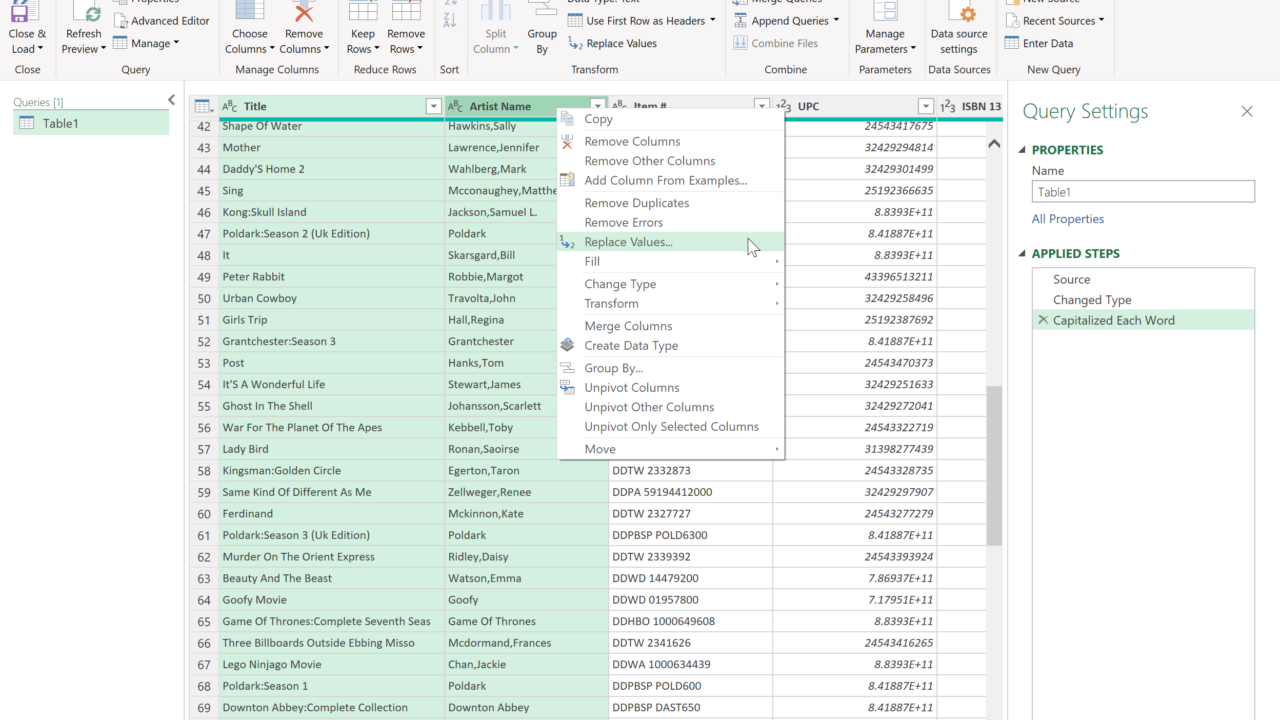Screen dimensions: 1280x720
Task: Click the vertical scrollbar of data grid
Action: point(994,465)
